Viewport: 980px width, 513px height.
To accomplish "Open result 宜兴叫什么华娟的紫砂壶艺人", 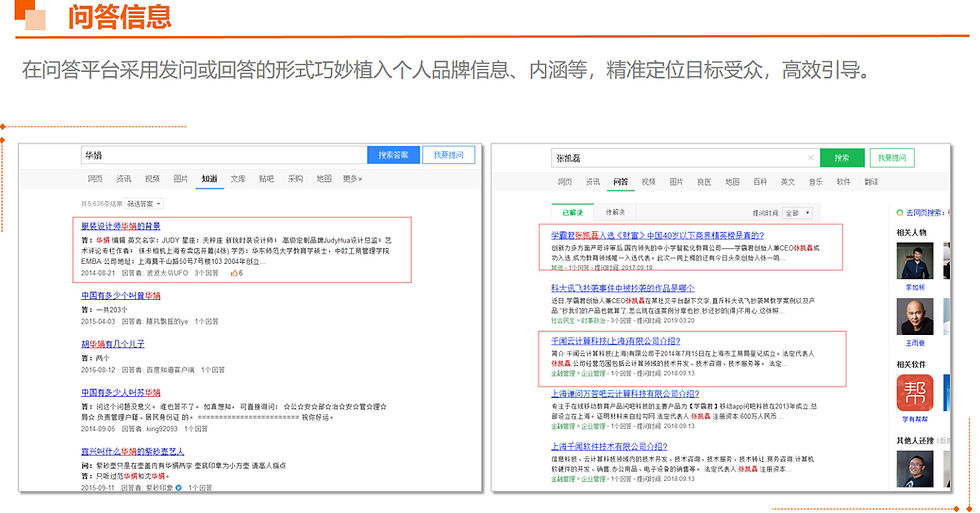I will tap(132, 451).
